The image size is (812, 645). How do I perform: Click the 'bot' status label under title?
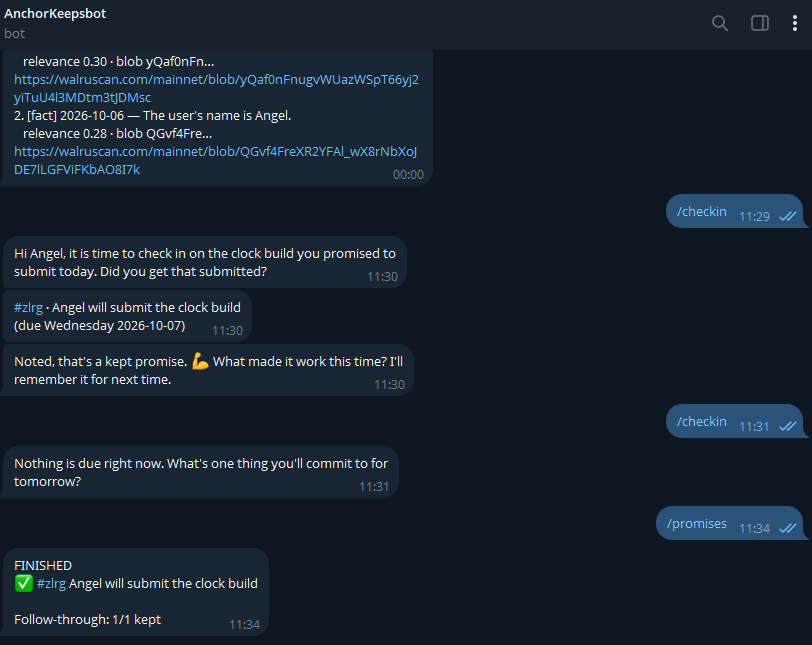14,34
